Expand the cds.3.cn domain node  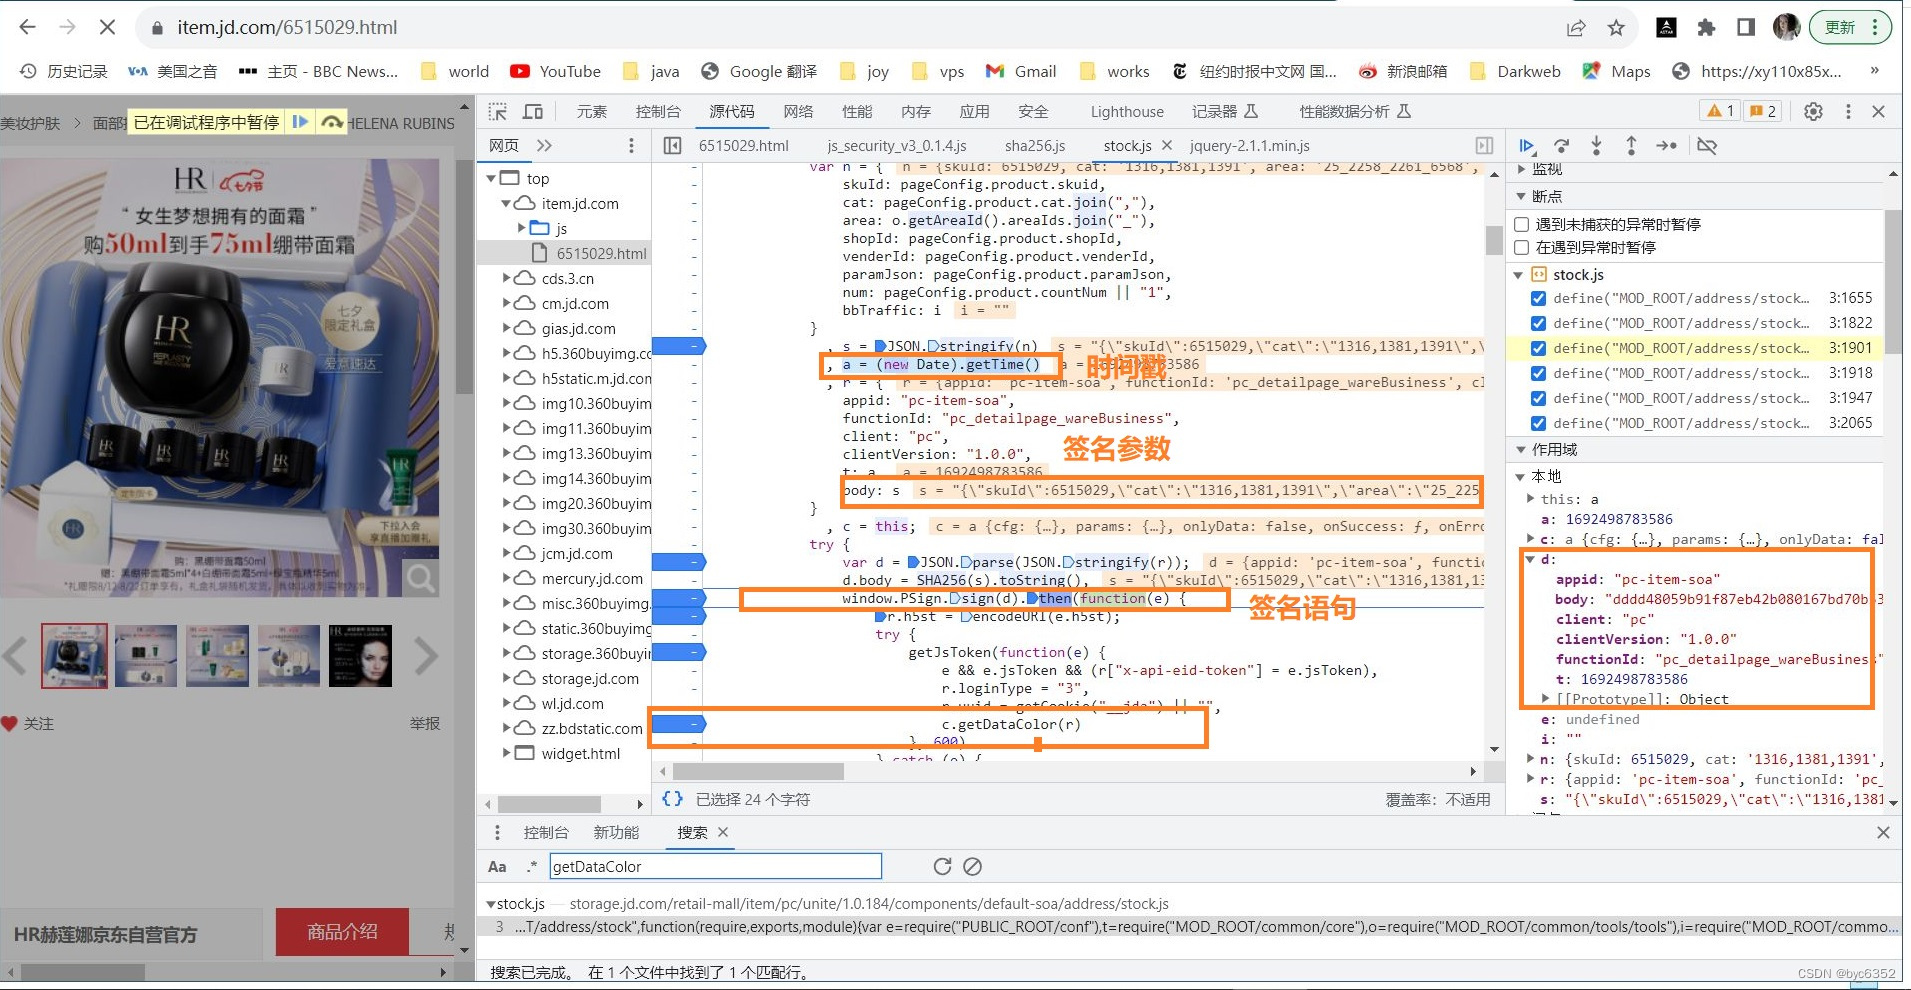point(507,279)
